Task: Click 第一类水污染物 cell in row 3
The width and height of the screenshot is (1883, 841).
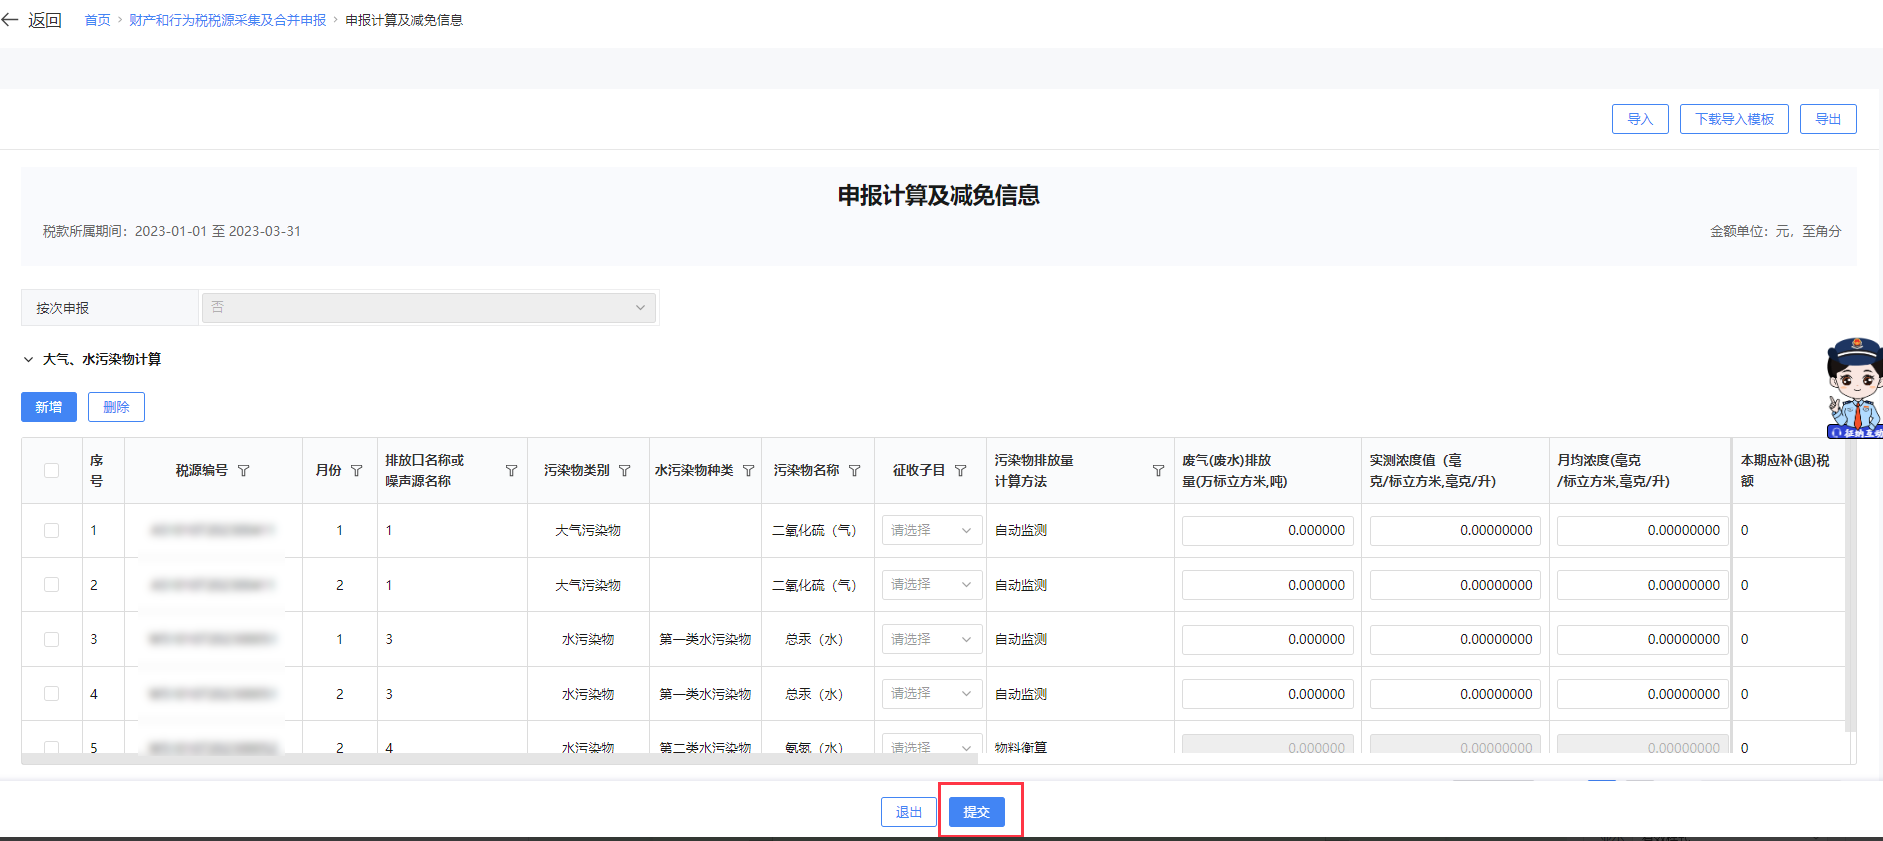Action: click(705, 640)
